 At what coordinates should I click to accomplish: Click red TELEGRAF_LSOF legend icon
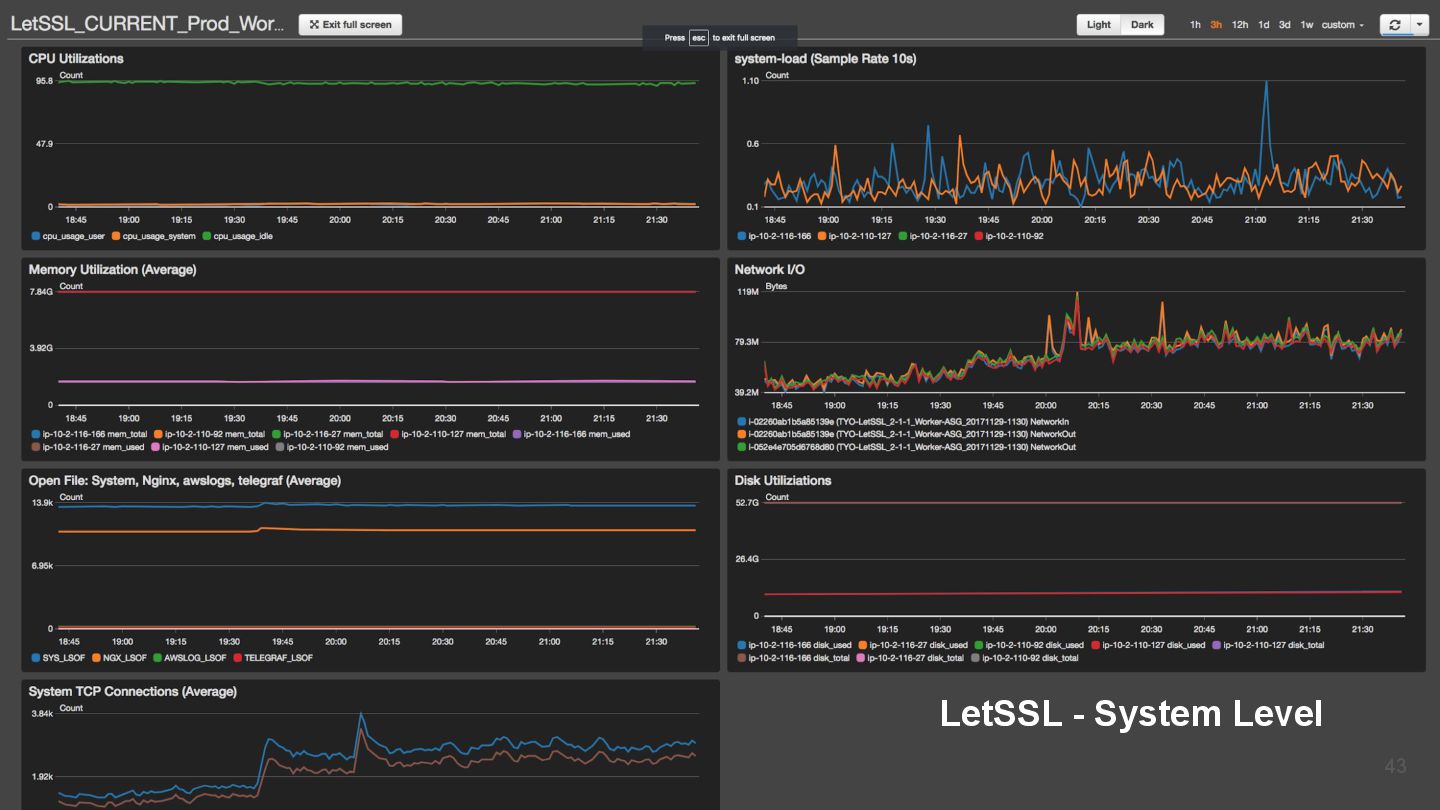pos(237,659)
